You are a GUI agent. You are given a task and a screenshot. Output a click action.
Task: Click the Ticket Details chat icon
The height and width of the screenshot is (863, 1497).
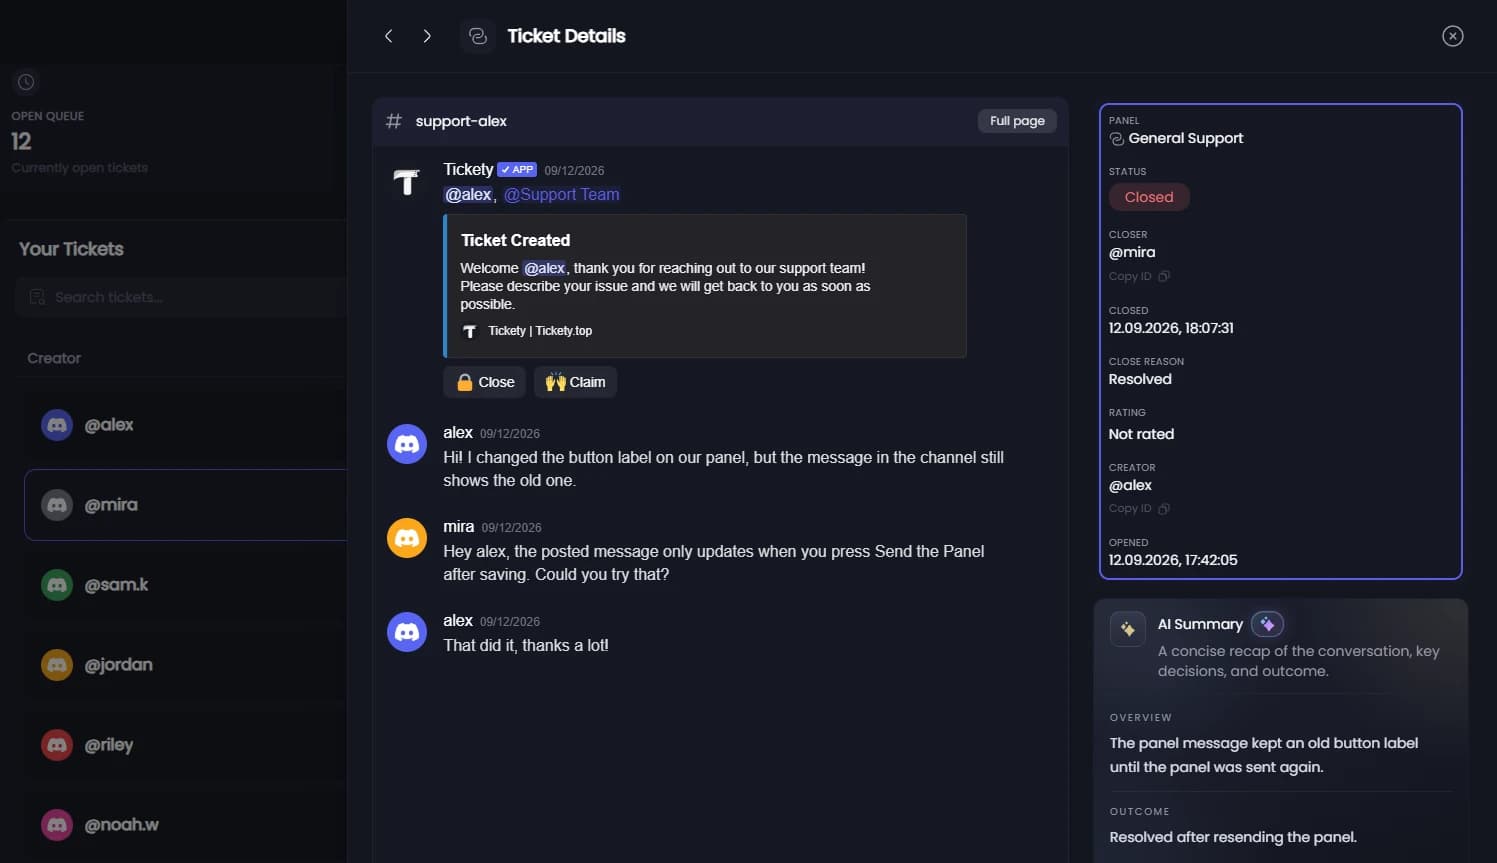tap(478, 36)
